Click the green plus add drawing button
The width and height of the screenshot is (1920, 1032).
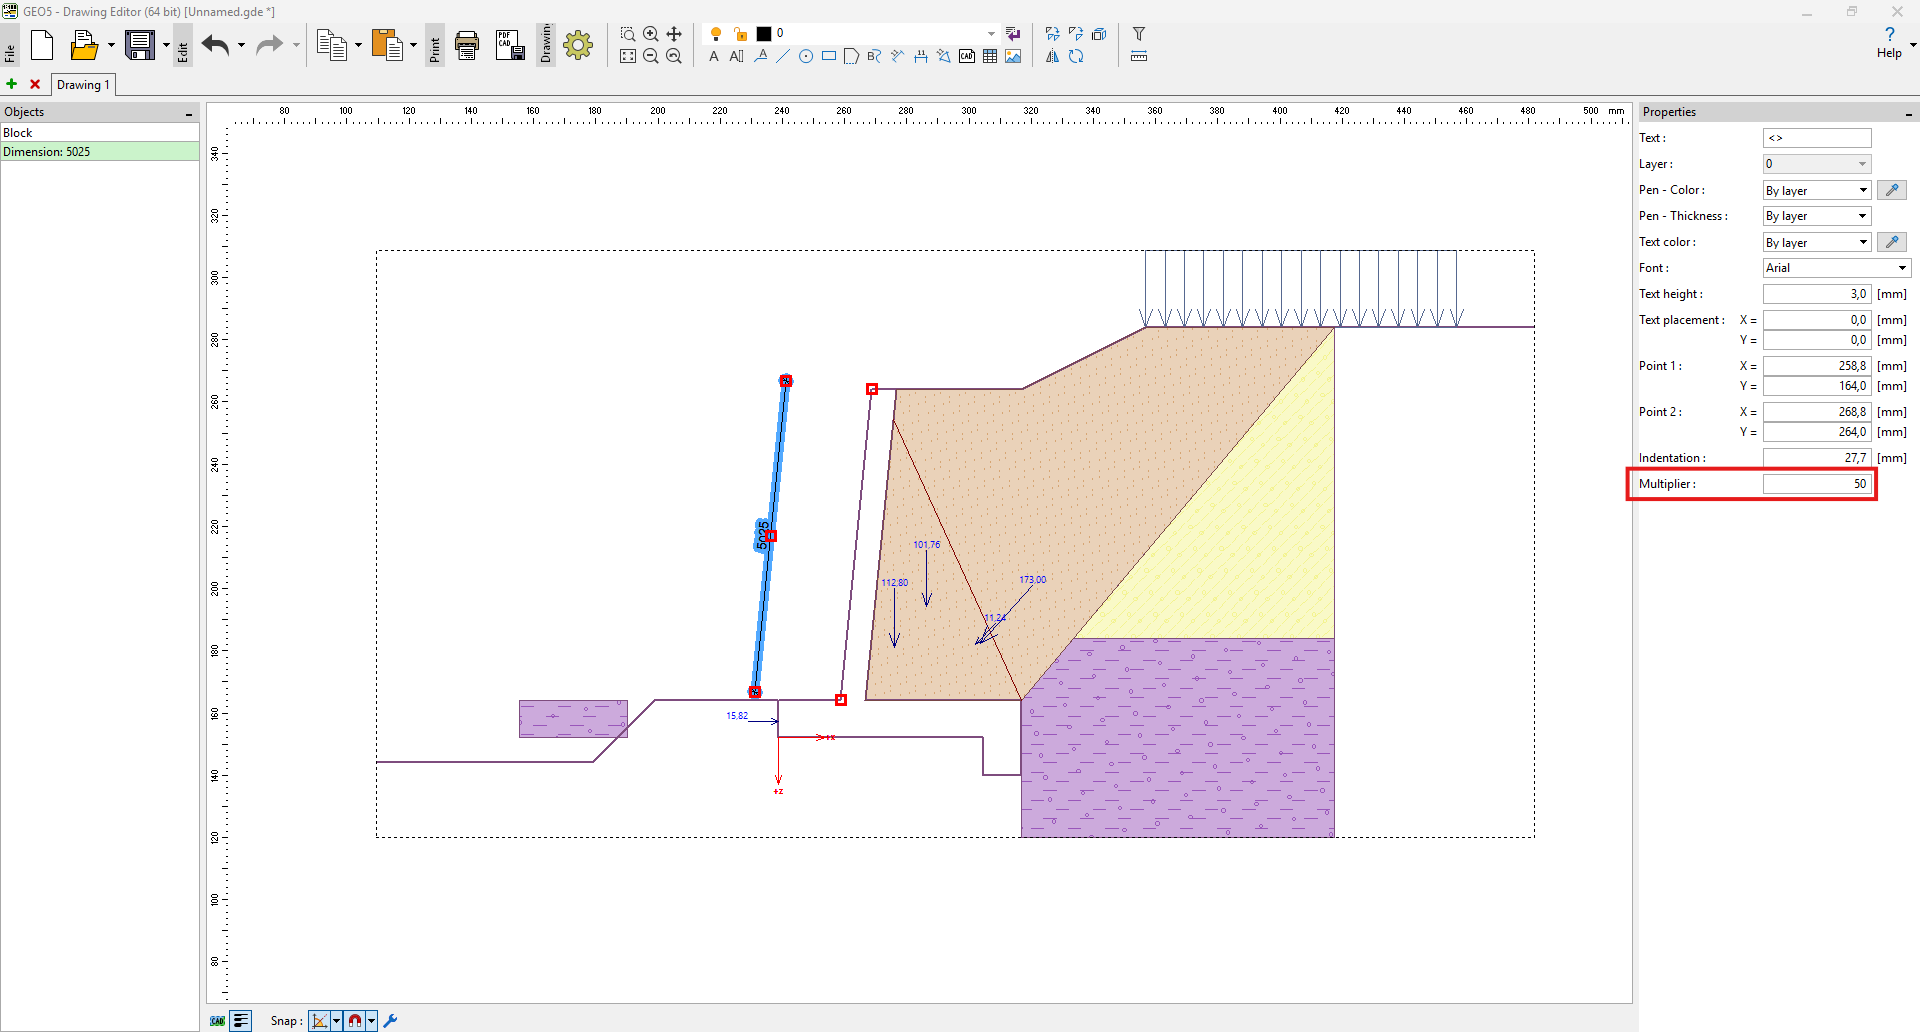pyautogui.click(x=12, y=85)
